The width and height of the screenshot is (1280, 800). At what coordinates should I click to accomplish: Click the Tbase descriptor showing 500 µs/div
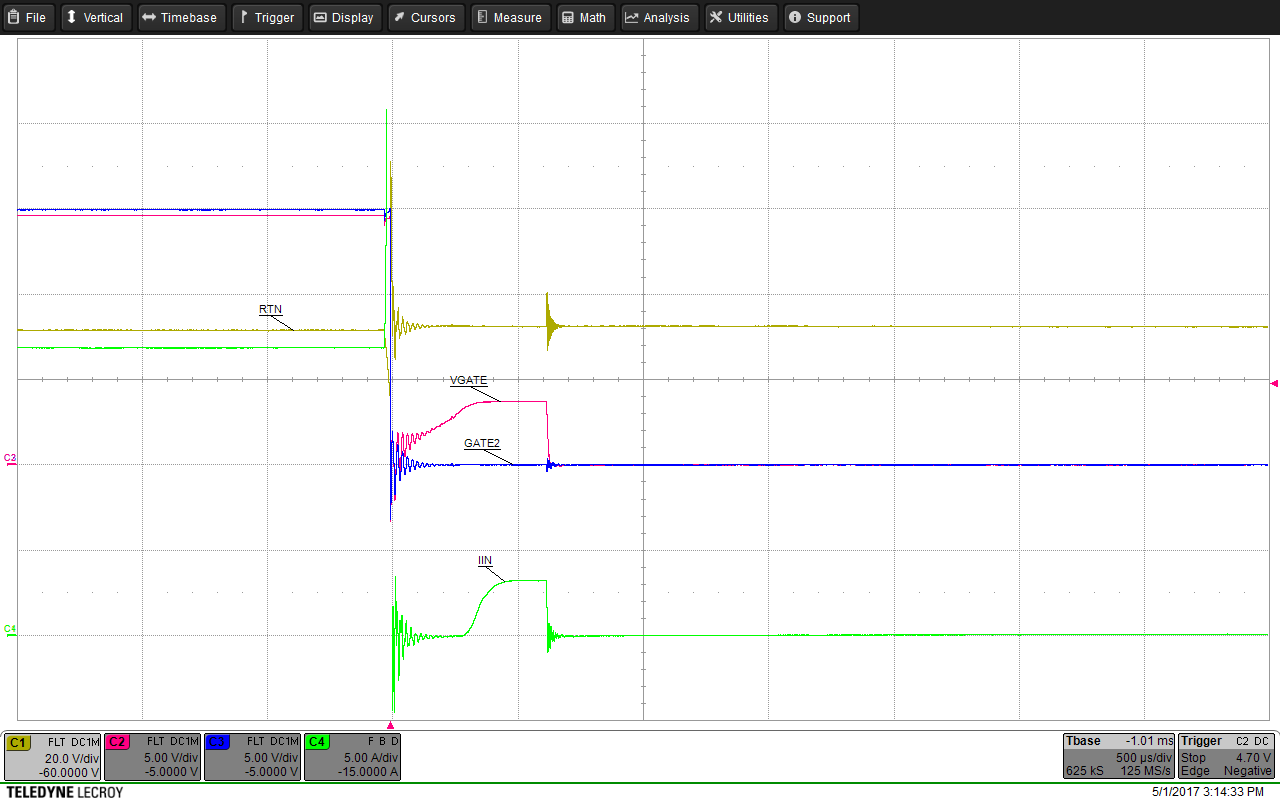(1118, 757)
